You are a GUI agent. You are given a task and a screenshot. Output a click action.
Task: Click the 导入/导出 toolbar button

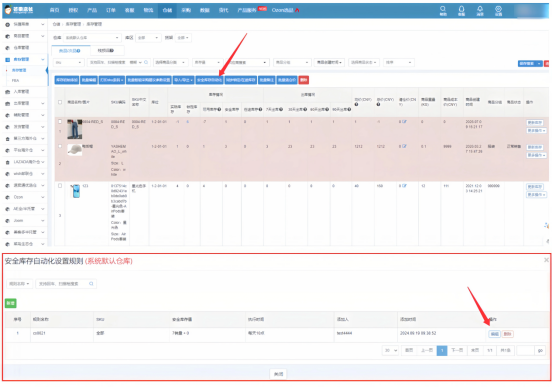pos(183,80)
